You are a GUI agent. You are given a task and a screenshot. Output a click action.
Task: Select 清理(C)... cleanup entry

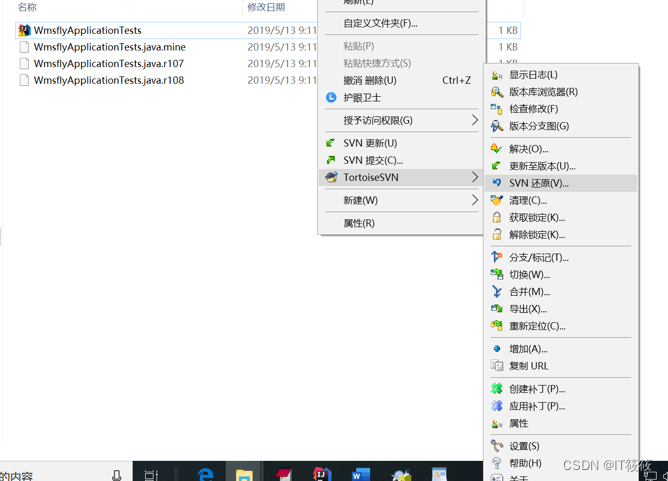pos(561,200)
